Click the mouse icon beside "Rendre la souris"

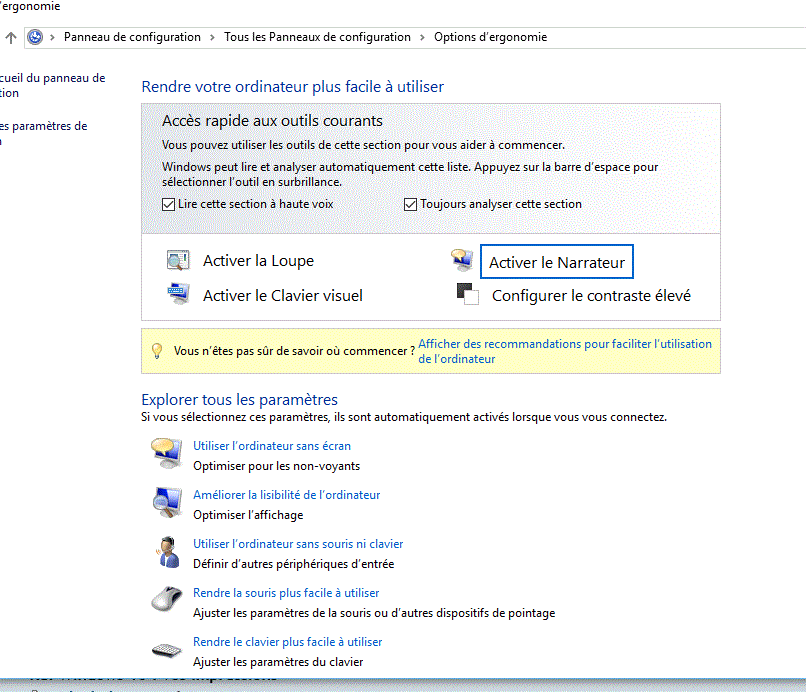[x=167, y=599]
